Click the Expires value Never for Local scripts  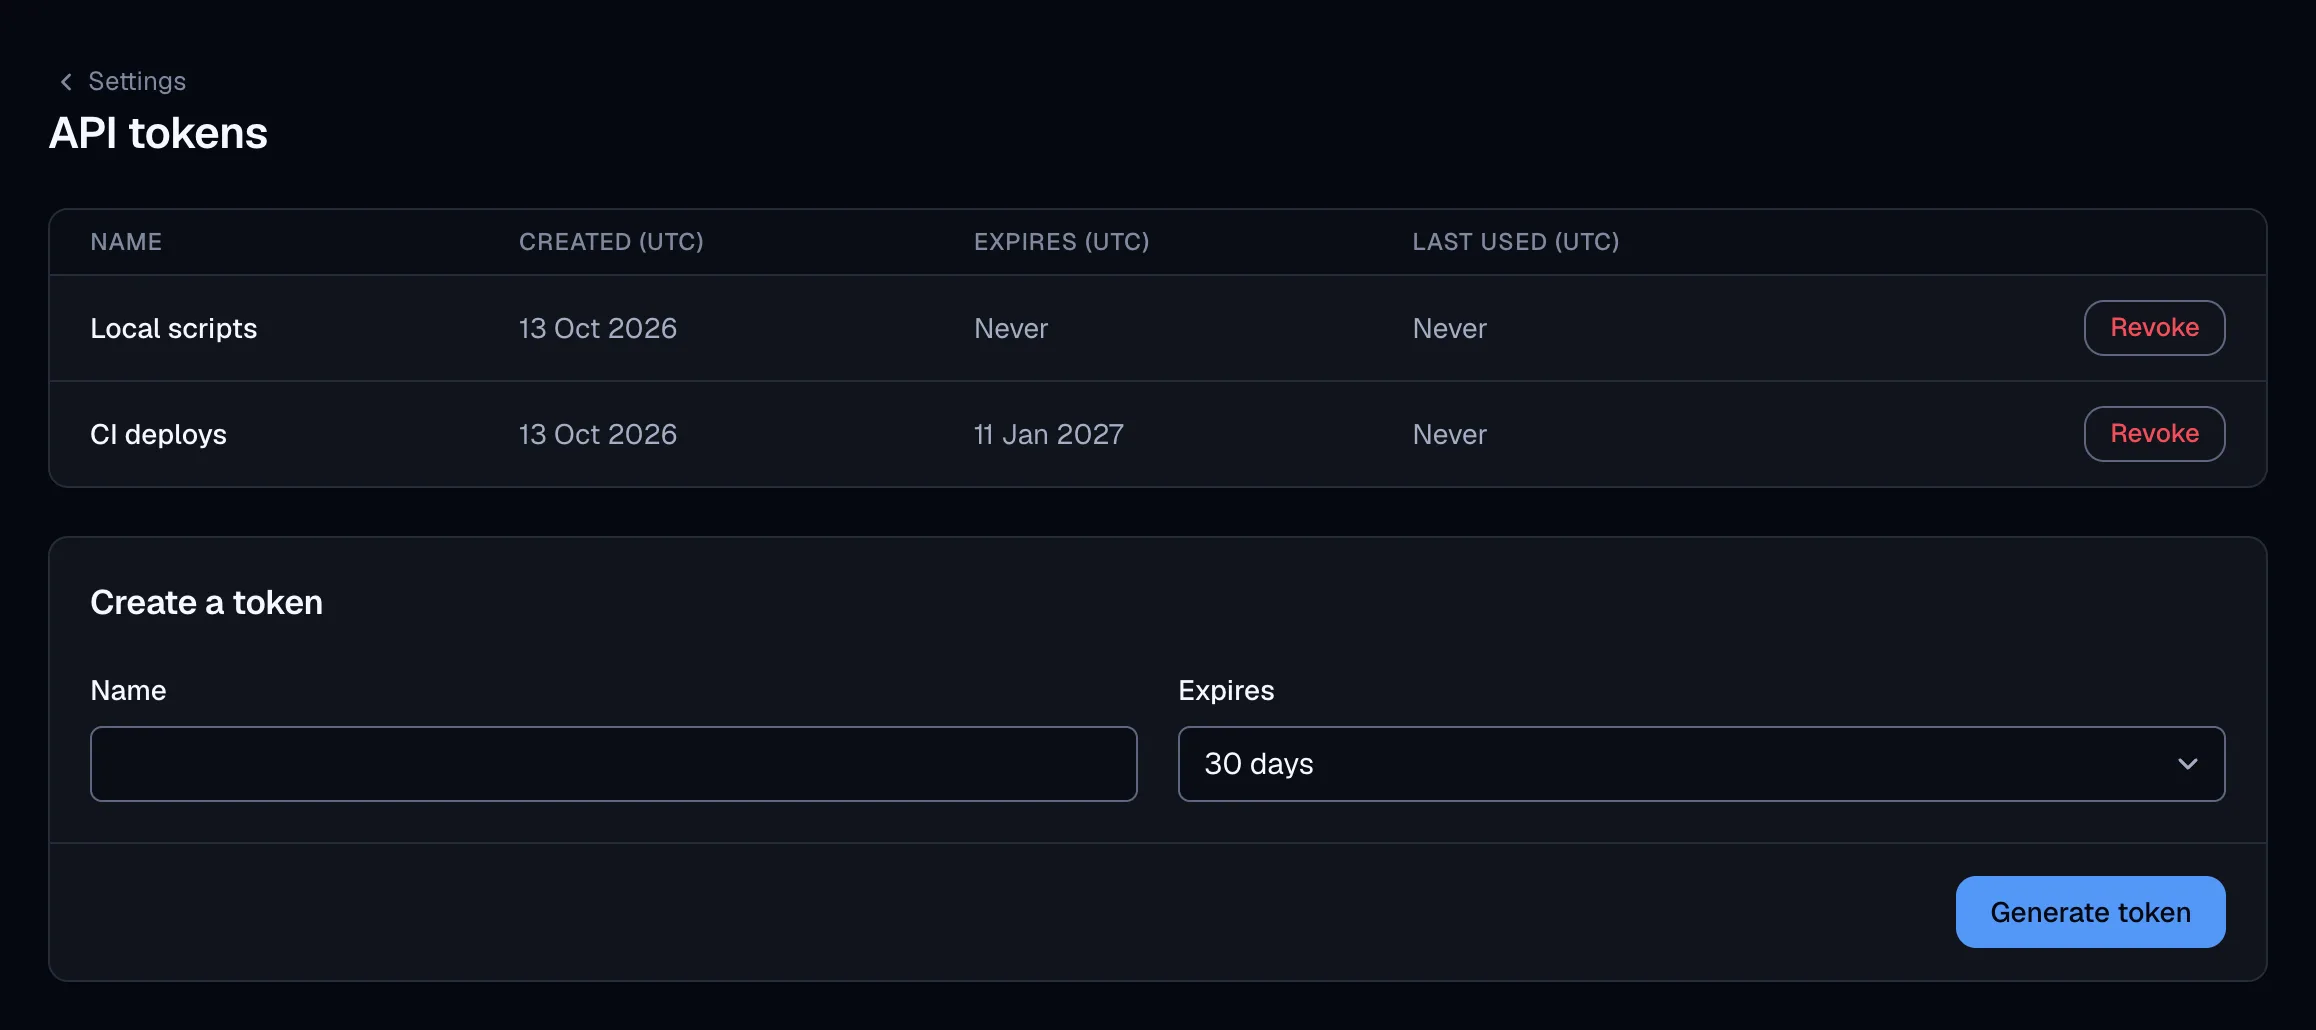(x=1011, y=328)
